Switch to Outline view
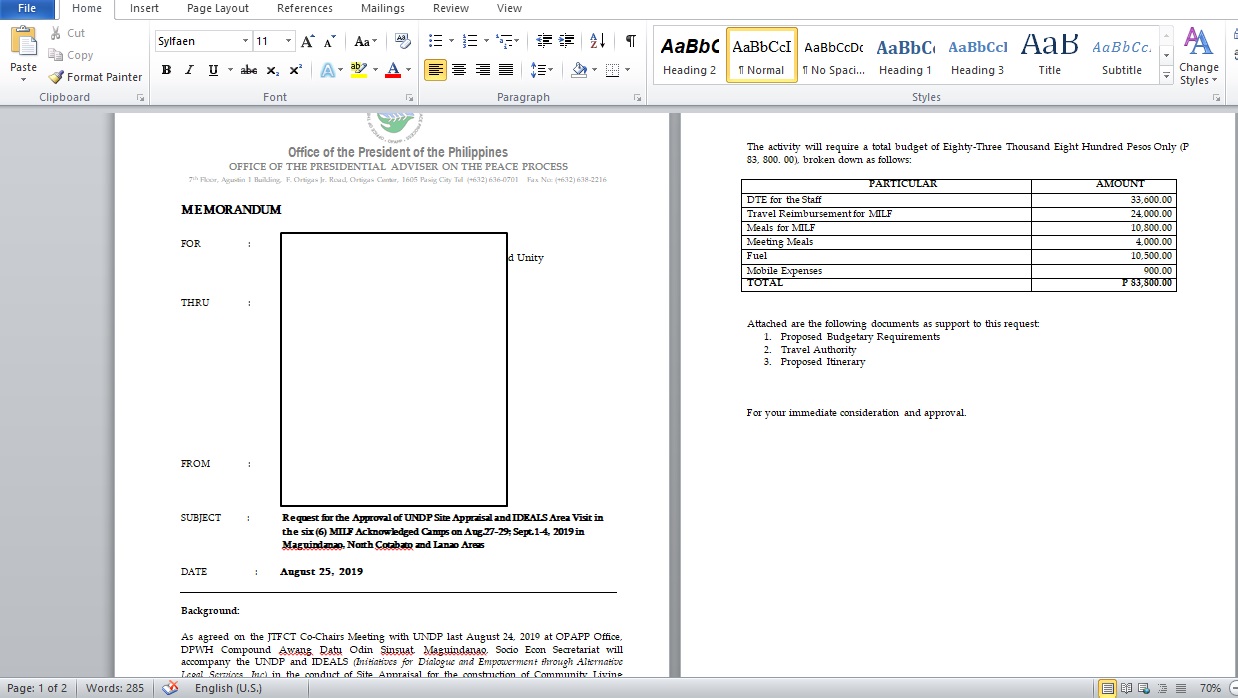The height and width of the screenshot is (698, 1238). coord(1164,688)
